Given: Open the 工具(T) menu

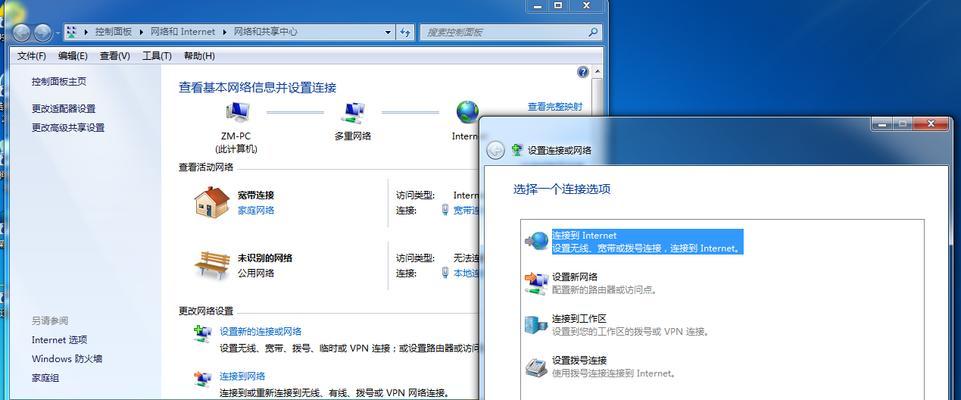Looking at the screenshot, I should point(156,56).
